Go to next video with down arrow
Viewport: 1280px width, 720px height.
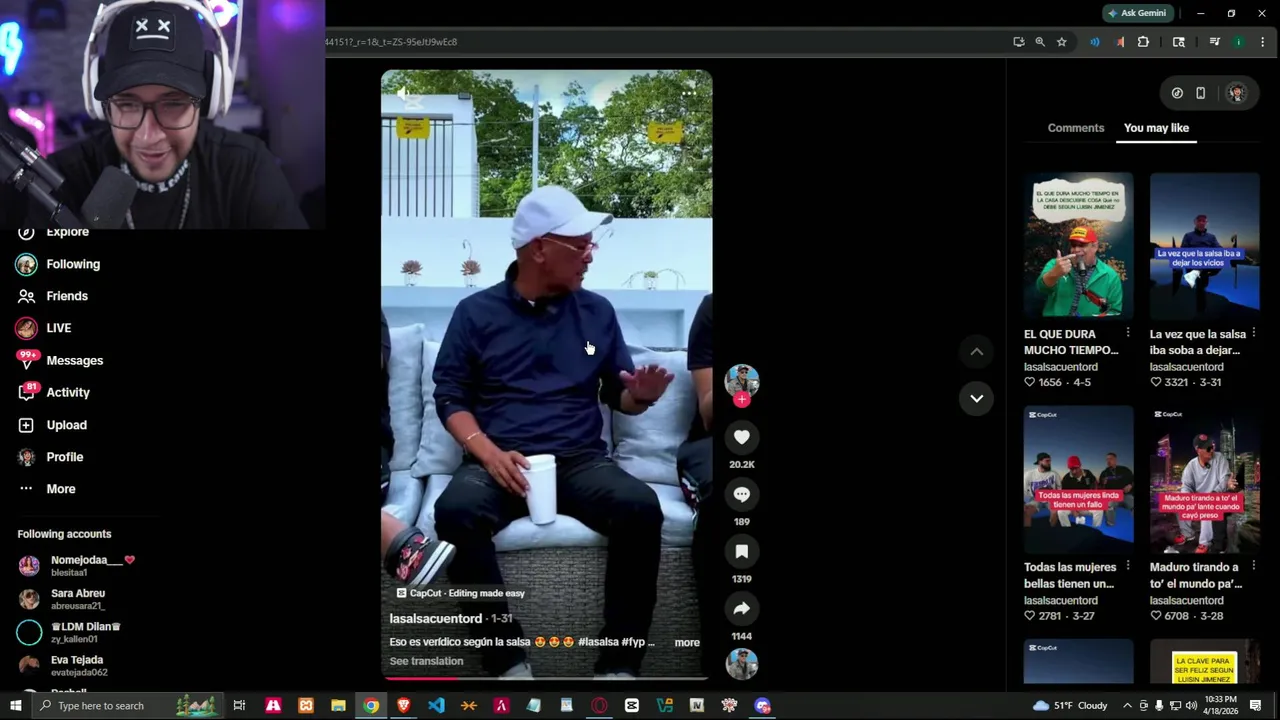coord(976,398)
